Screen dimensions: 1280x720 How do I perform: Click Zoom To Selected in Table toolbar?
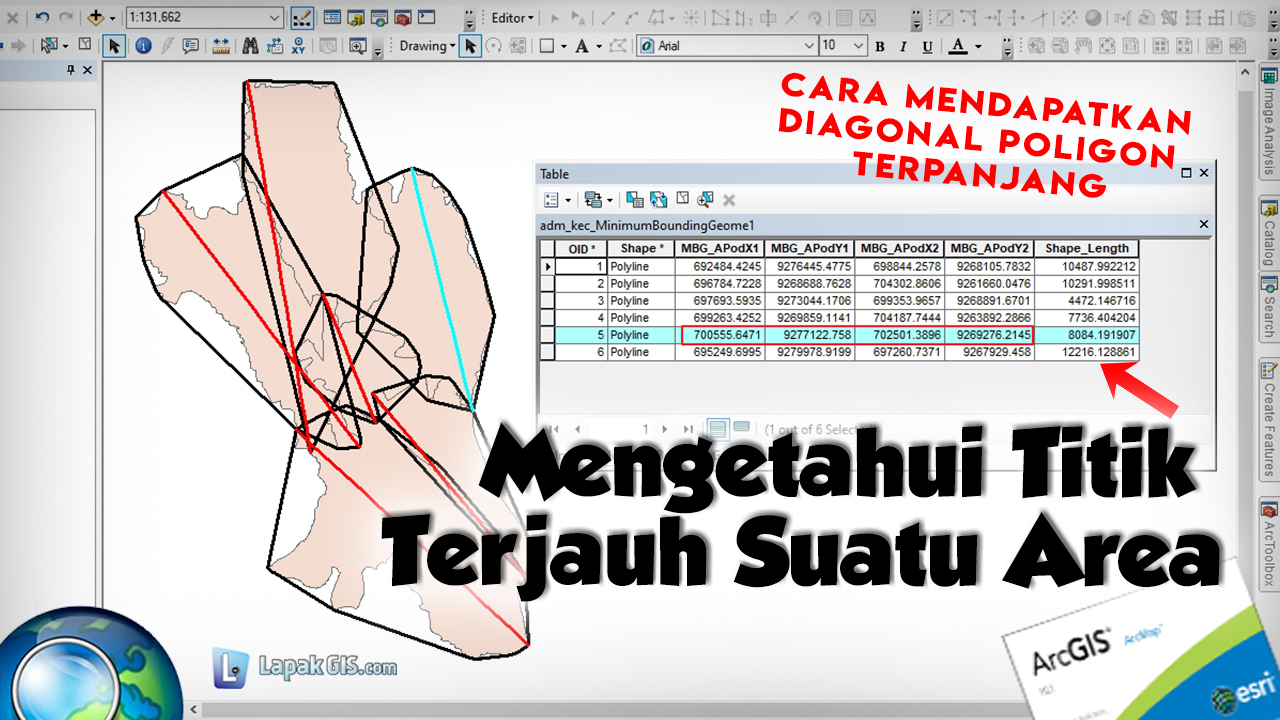click(x=705, y=200)
